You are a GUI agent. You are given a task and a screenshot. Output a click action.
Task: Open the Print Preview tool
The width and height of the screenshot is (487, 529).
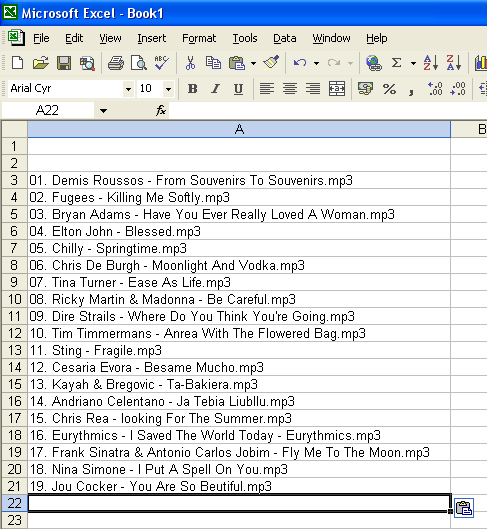click(139, 63)
